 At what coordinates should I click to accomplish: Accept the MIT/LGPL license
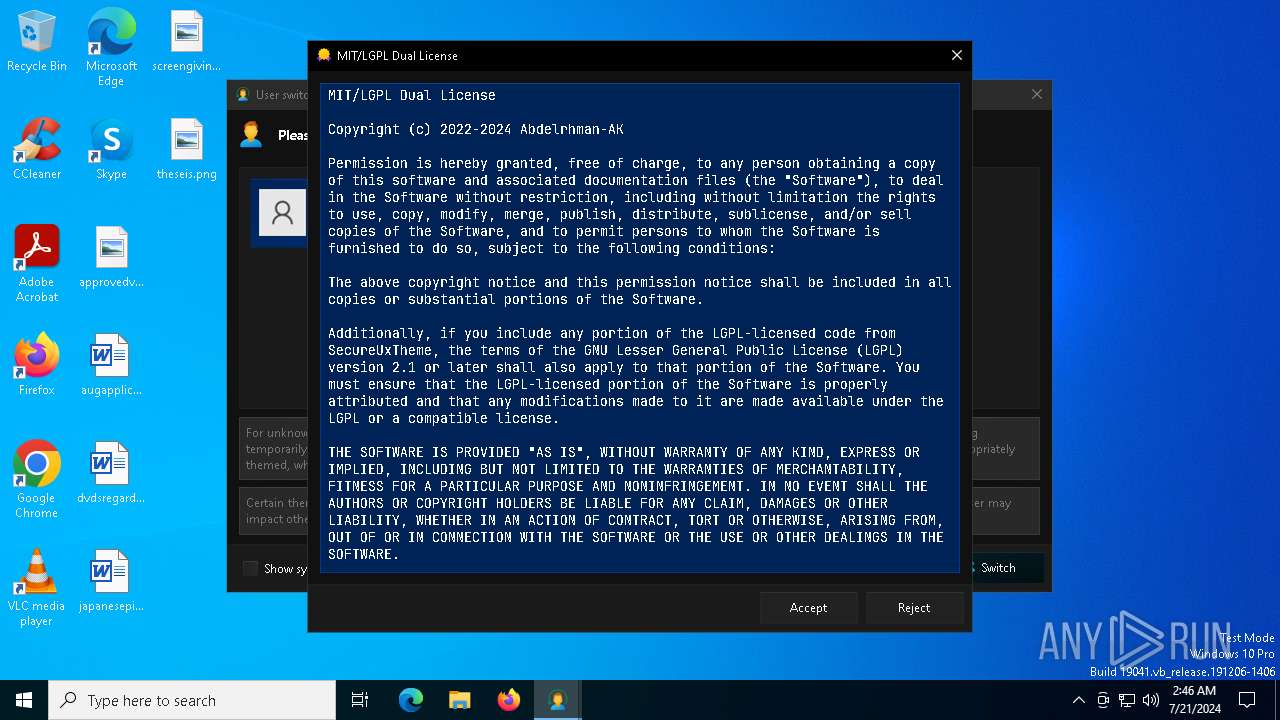click(x=808, y=608)
